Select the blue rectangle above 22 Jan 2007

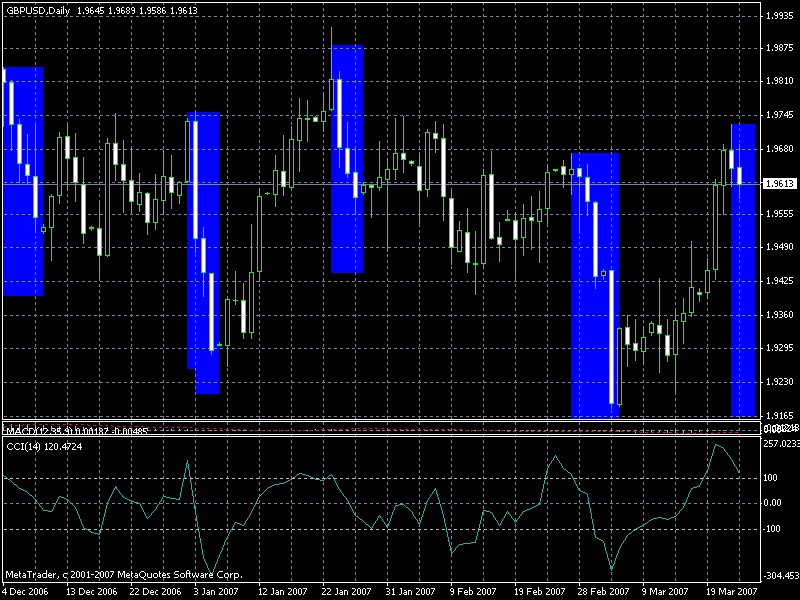347,159
